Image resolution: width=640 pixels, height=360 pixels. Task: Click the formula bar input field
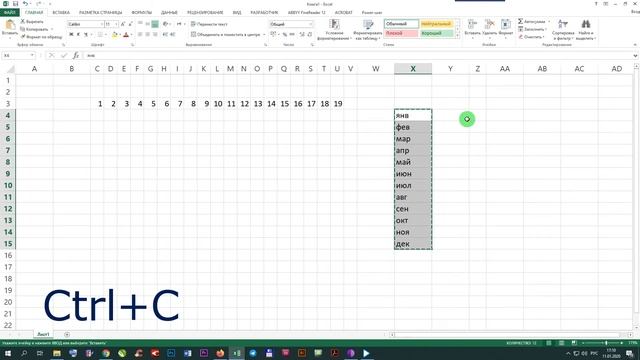[357, 55]
